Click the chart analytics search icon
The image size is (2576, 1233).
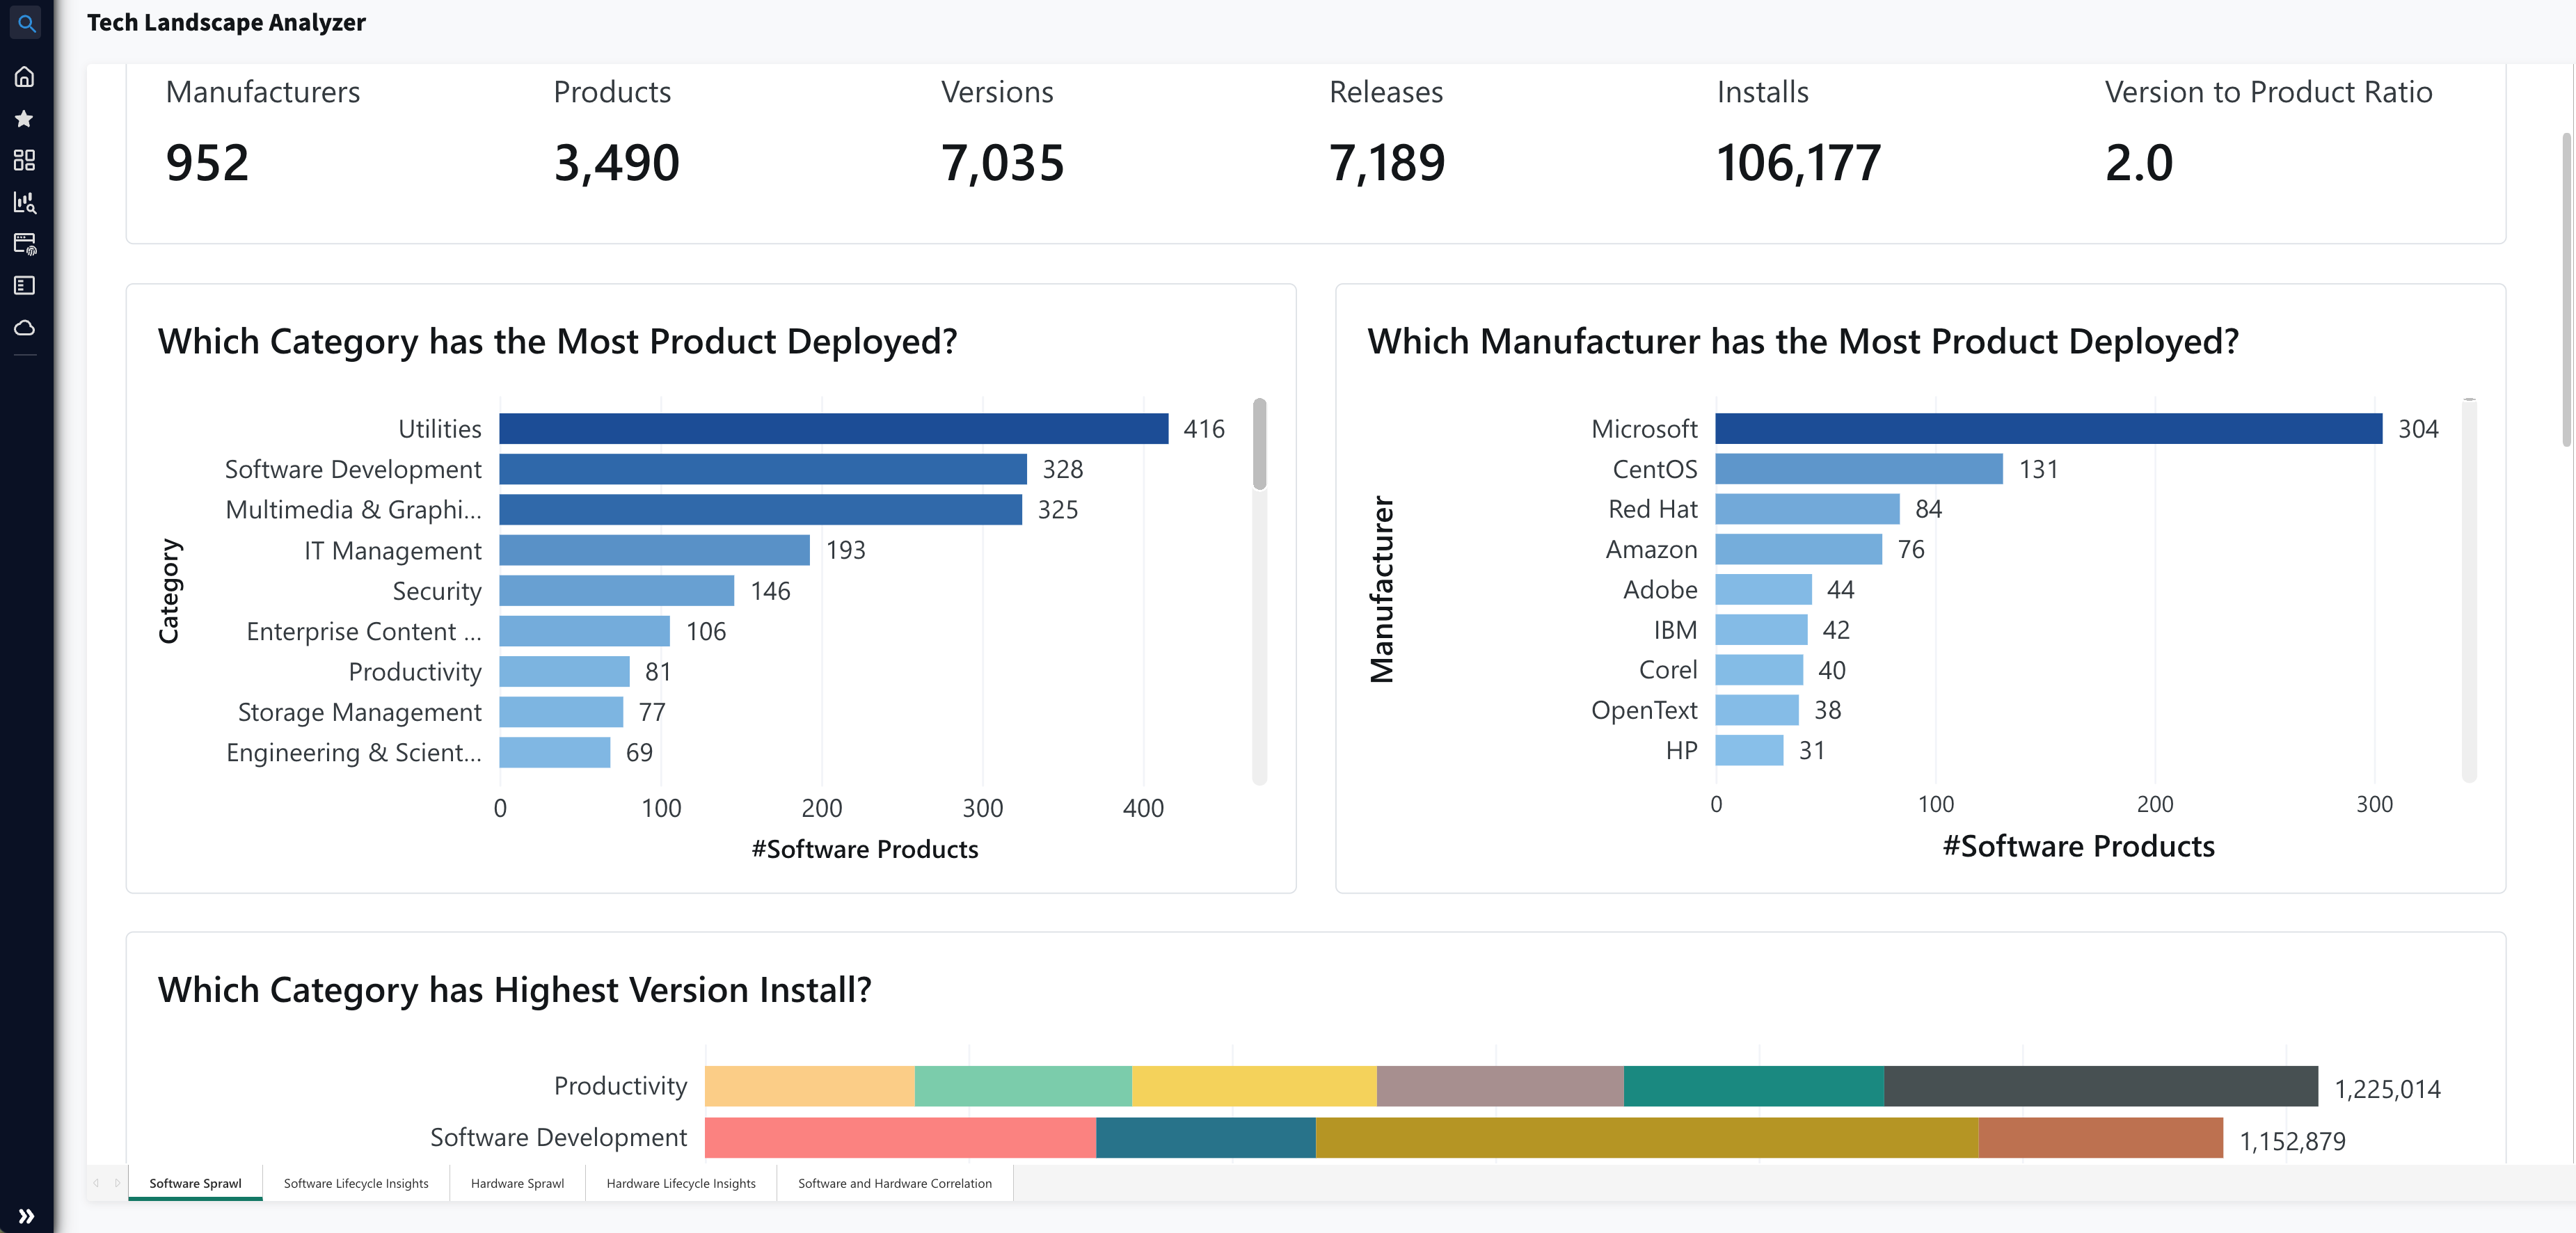point(25,202)
